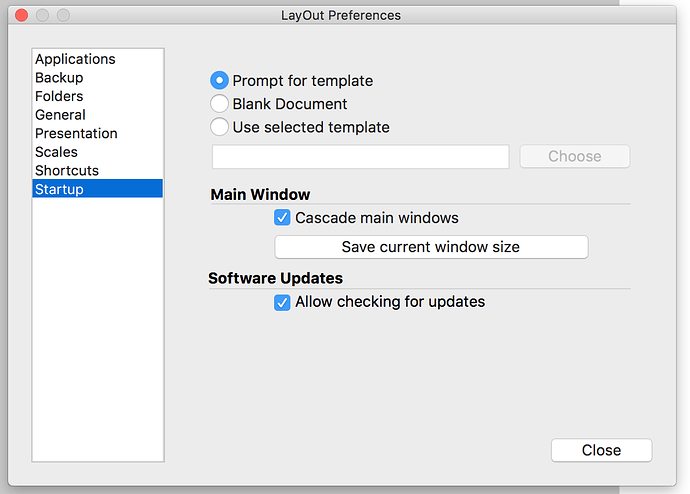The height and width of the screenshot is (494, 690).
Task: Click the red window close button
Action: [x=21, y=15]
